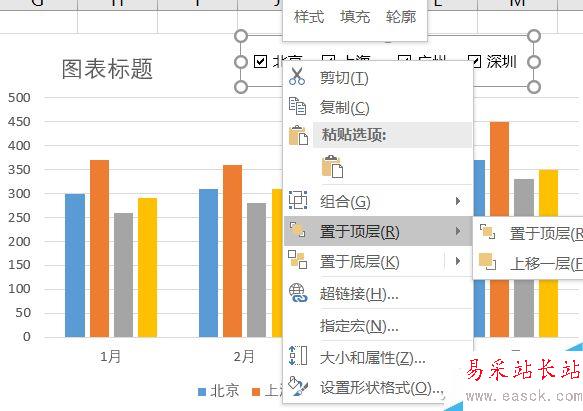Toggle the 上海 checkbox
This screenshot has height=411, width=583.
coord(327,59)
